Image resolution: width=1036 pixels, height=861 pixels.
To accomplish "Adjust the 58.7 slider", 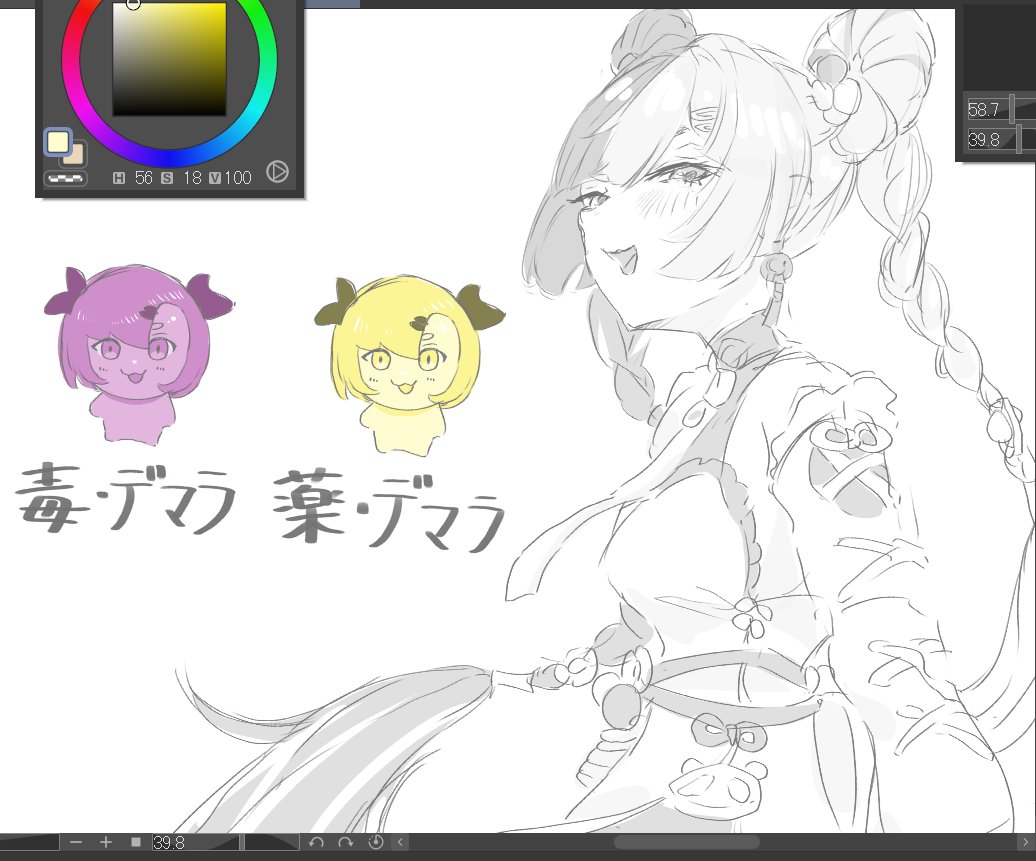I will tap(1001, 110).
